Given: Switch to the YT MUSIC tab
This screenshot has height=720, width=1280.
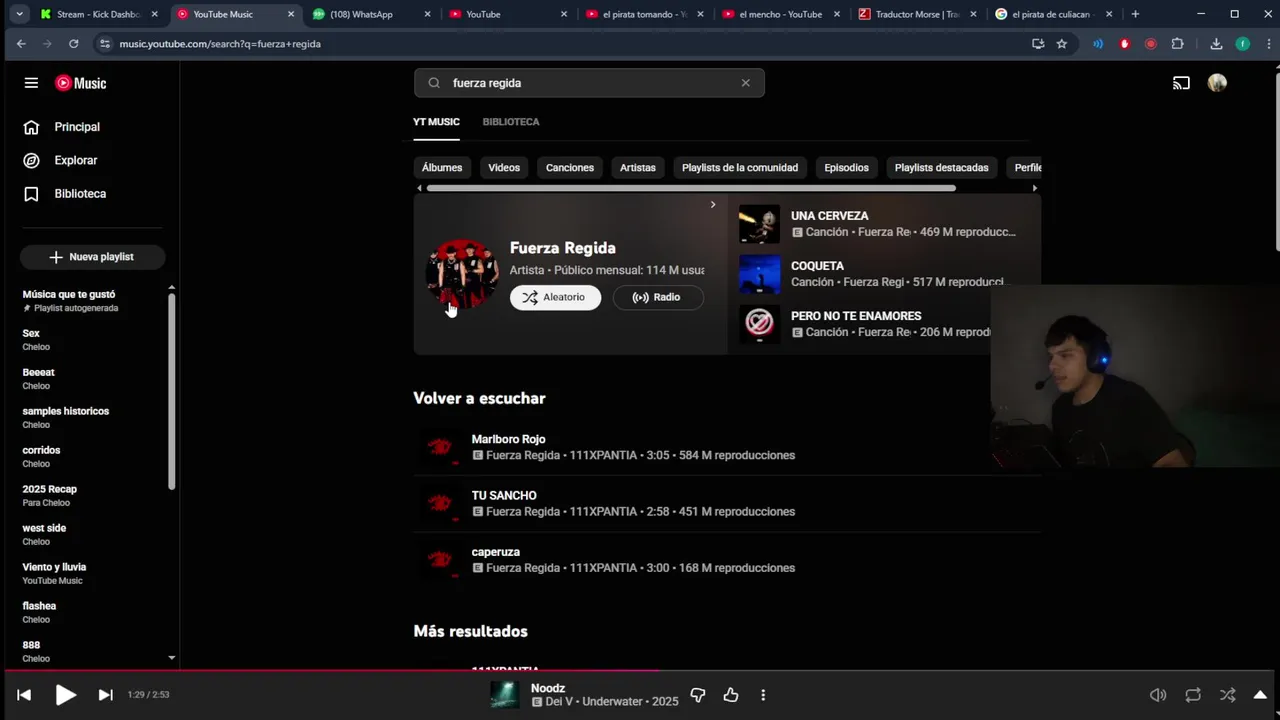Looking at the screenshot, I should (436, 122).
